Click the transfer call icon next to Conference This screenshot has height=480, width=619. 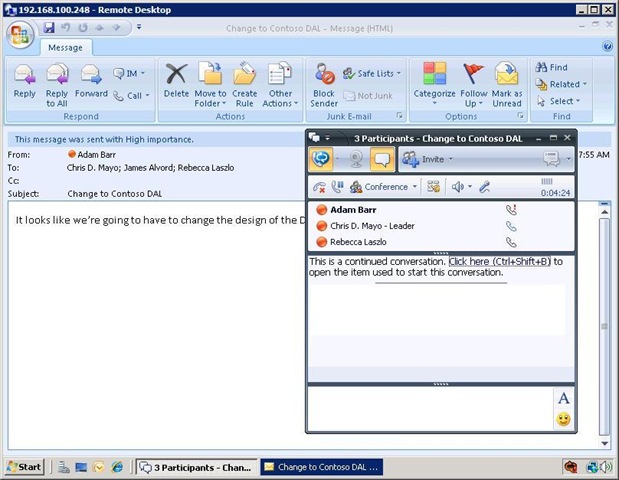[x=434, y=187]
